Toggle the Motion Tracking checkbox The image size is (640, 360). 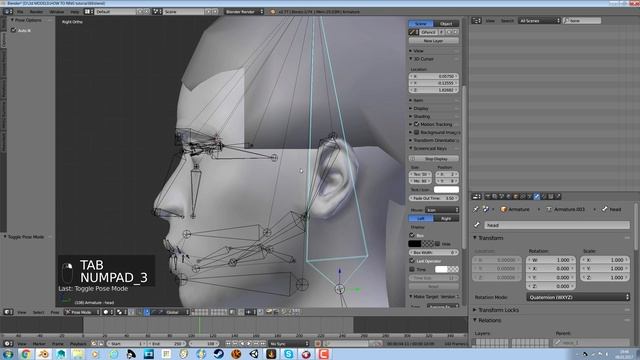(x=416, y=124)
